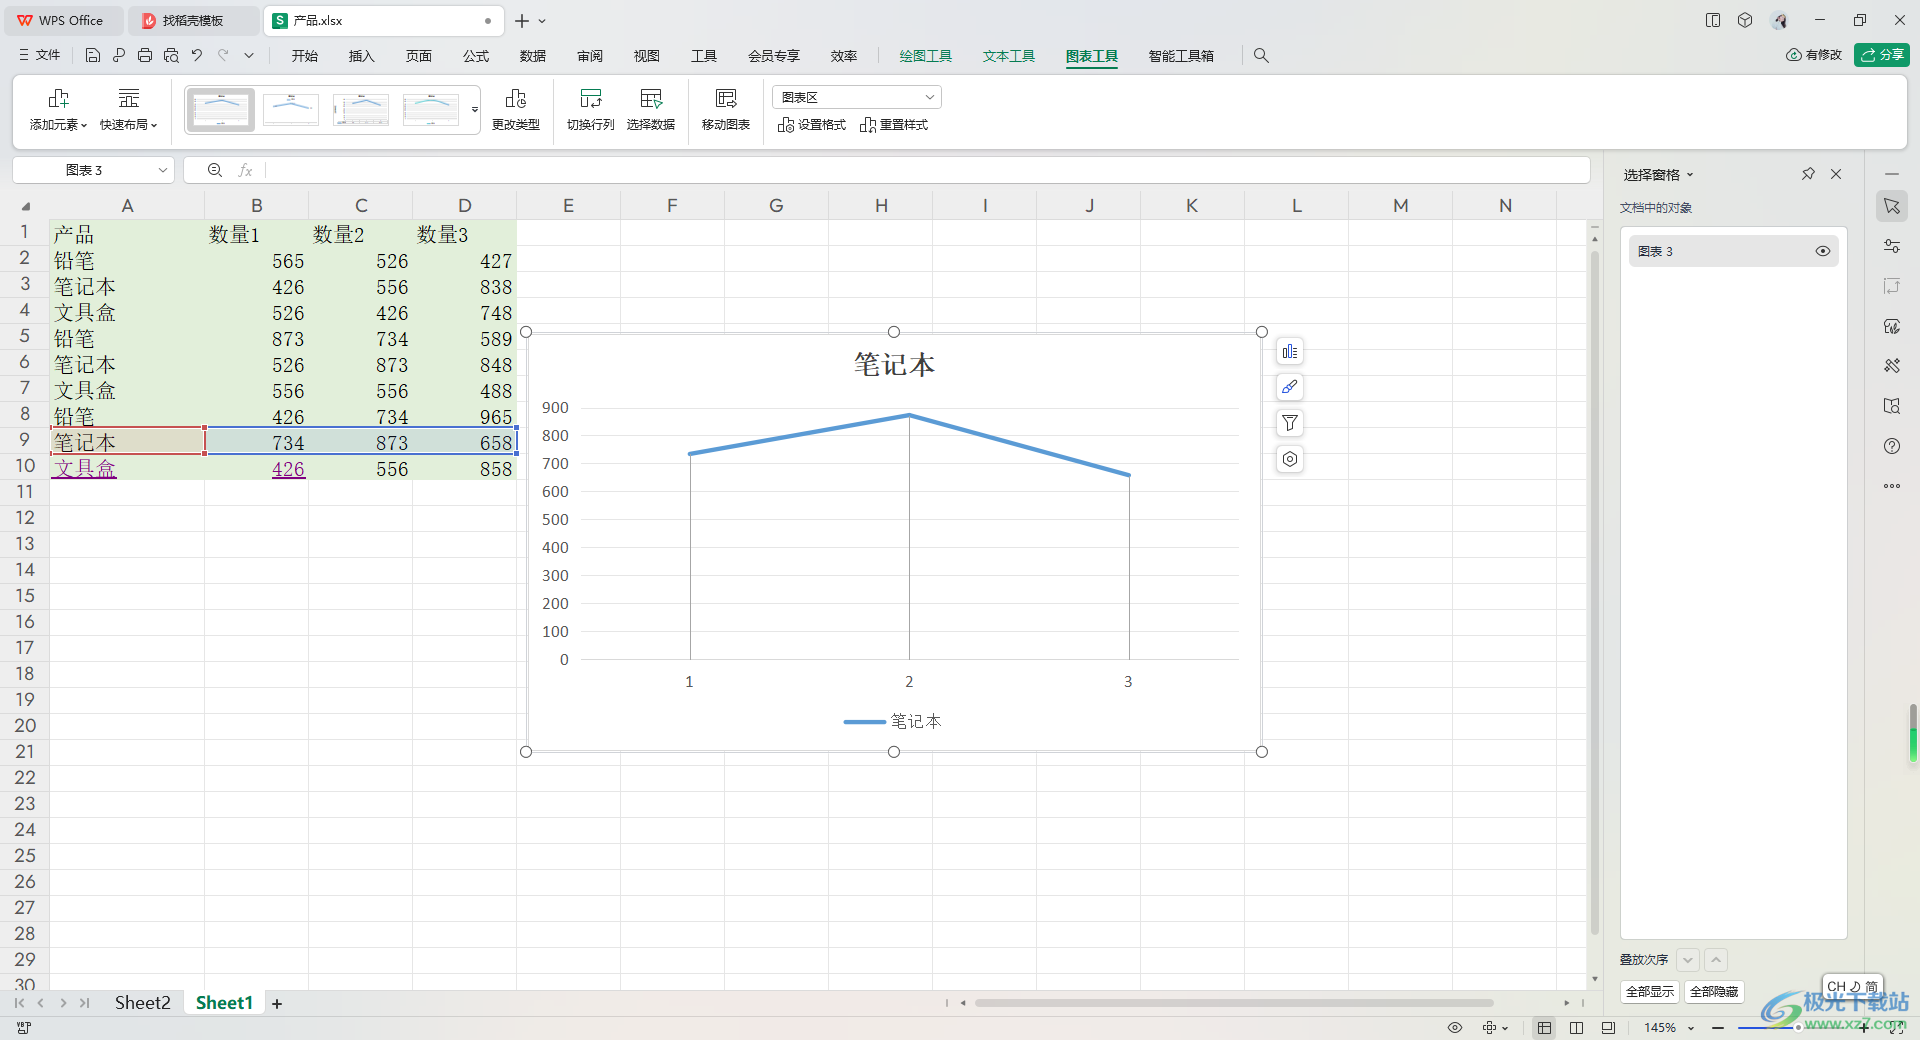Click Change Chart Type (更改类型)
This screenshot has height=1040, width=1920.
coord(516,110)
